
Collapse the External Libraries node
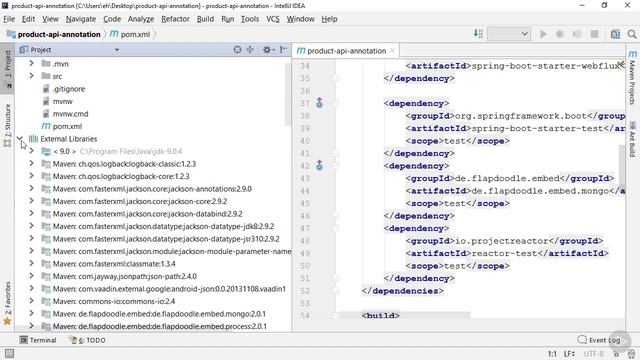click(x=20, y=139)
